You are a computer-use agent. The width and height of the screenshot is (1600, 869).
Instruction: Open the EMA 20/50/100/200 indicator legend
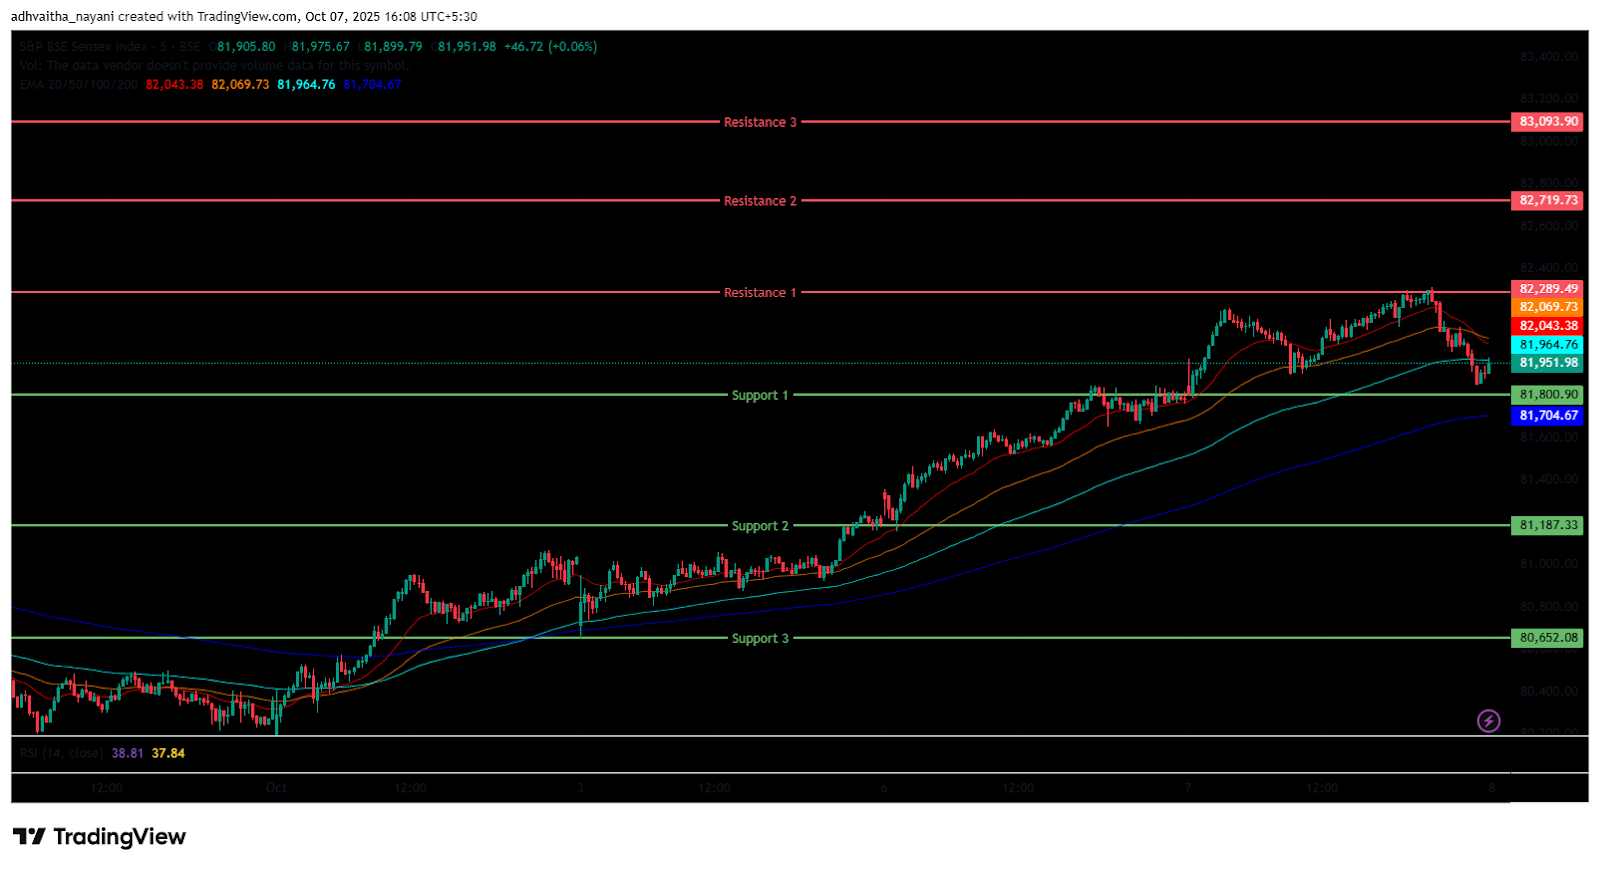(x=78, y=85)
